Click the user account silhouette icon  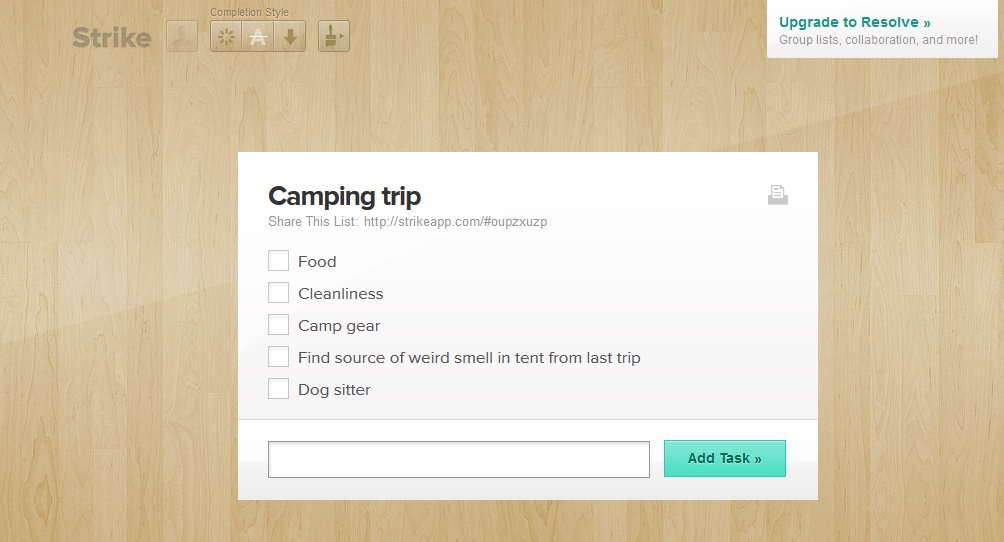pos(182,37)
